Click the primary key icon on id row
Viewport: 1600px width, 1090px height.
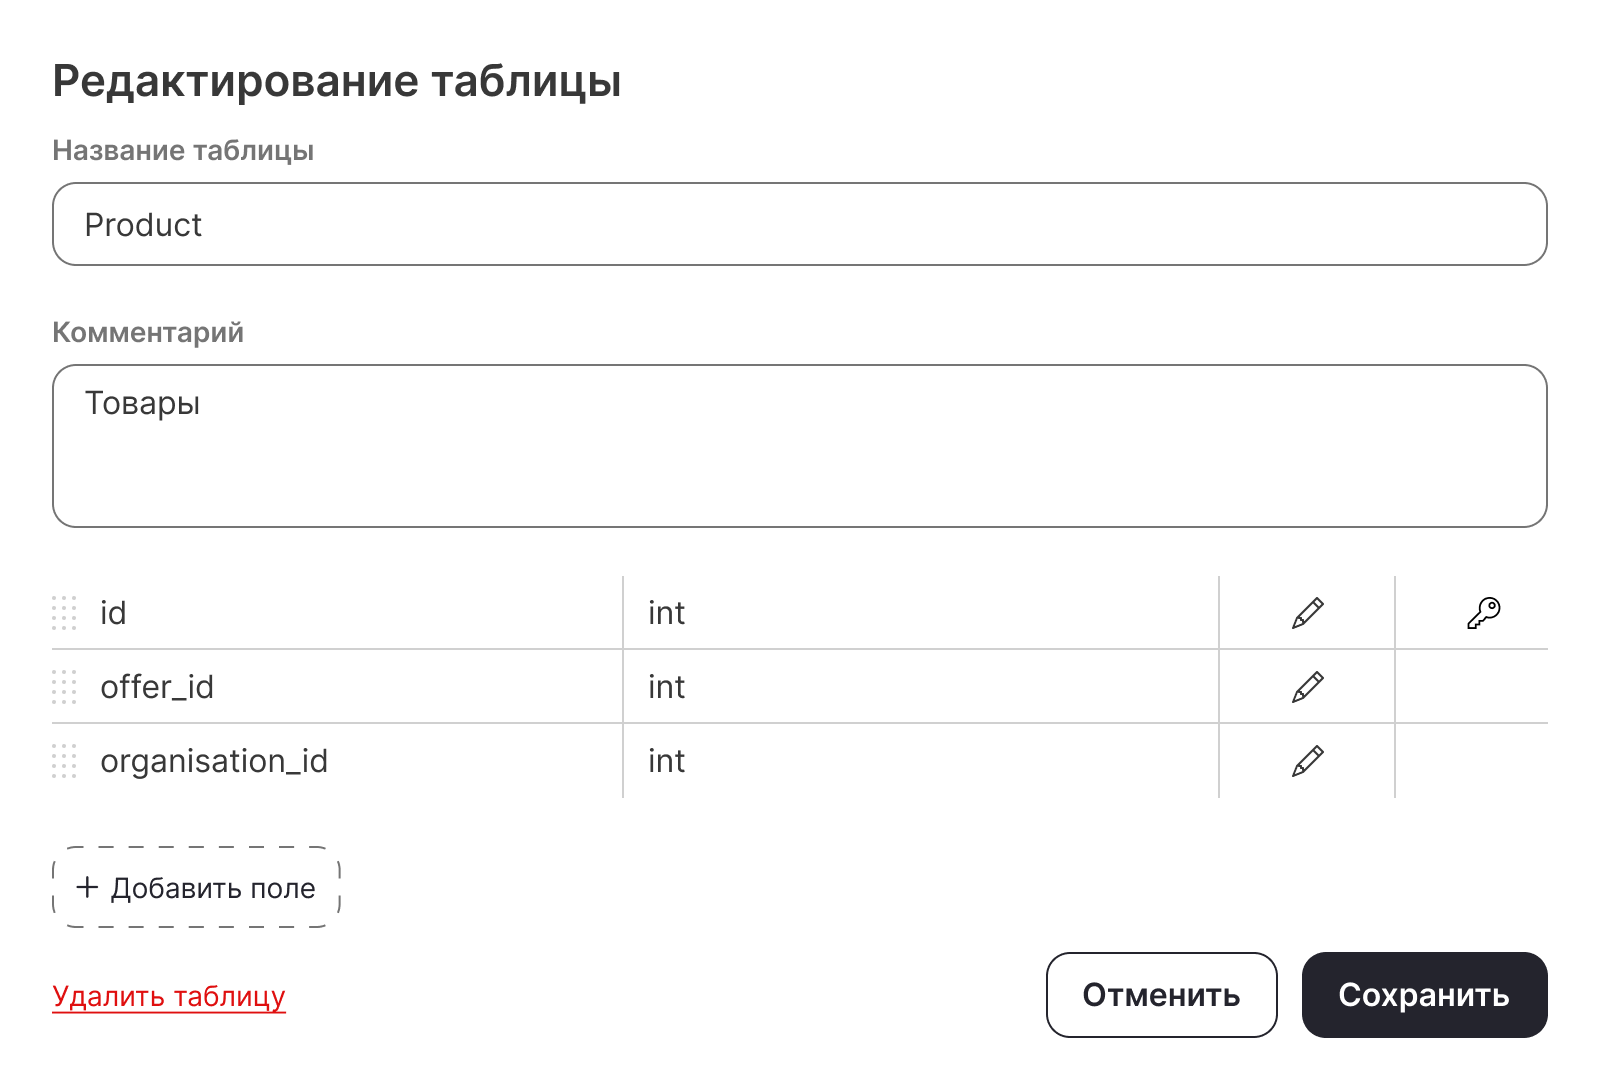click(x=1483, y=613)
